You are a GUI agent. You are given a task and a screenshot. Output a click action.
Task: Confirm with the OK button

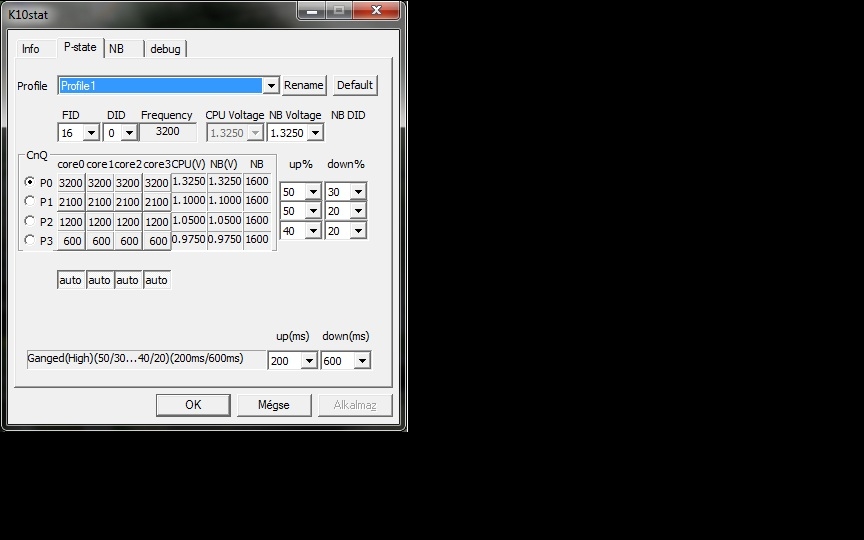click(193, 405)
